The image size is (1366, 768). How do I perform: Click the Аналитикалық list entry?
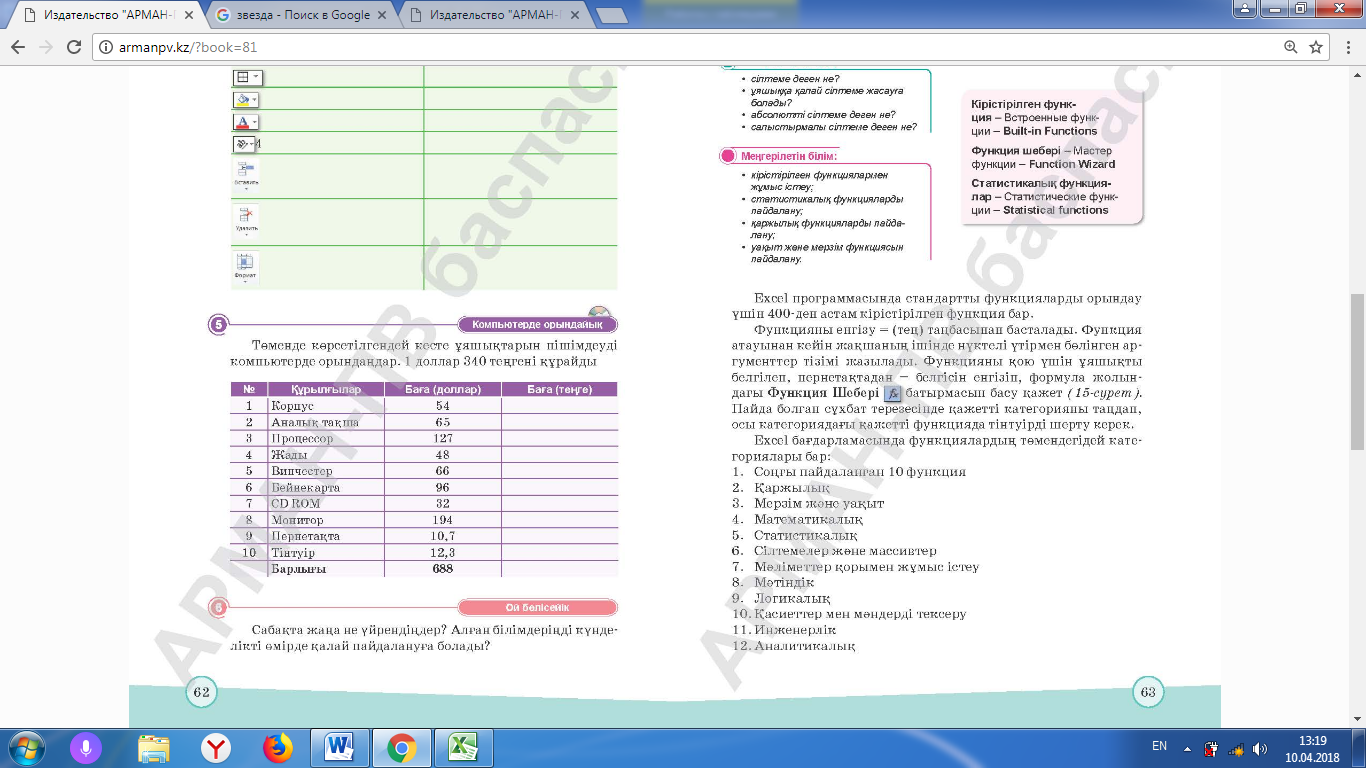coord(804,646)
